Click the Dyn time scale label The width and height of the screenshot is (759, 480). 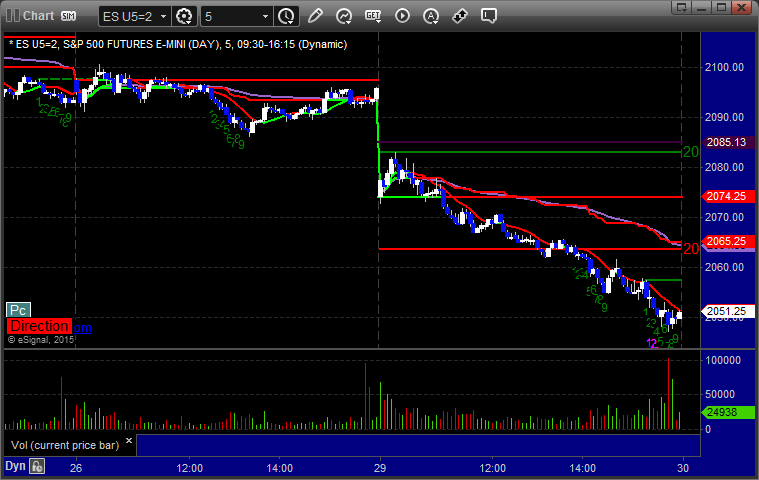(15, 466)
